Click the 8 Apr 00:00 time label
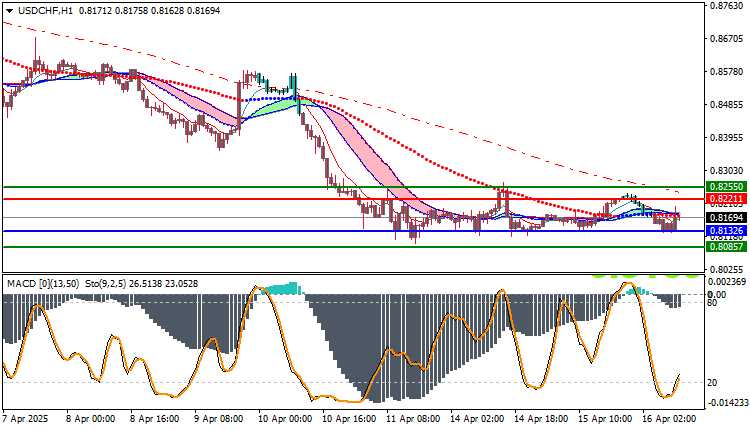 90,419
